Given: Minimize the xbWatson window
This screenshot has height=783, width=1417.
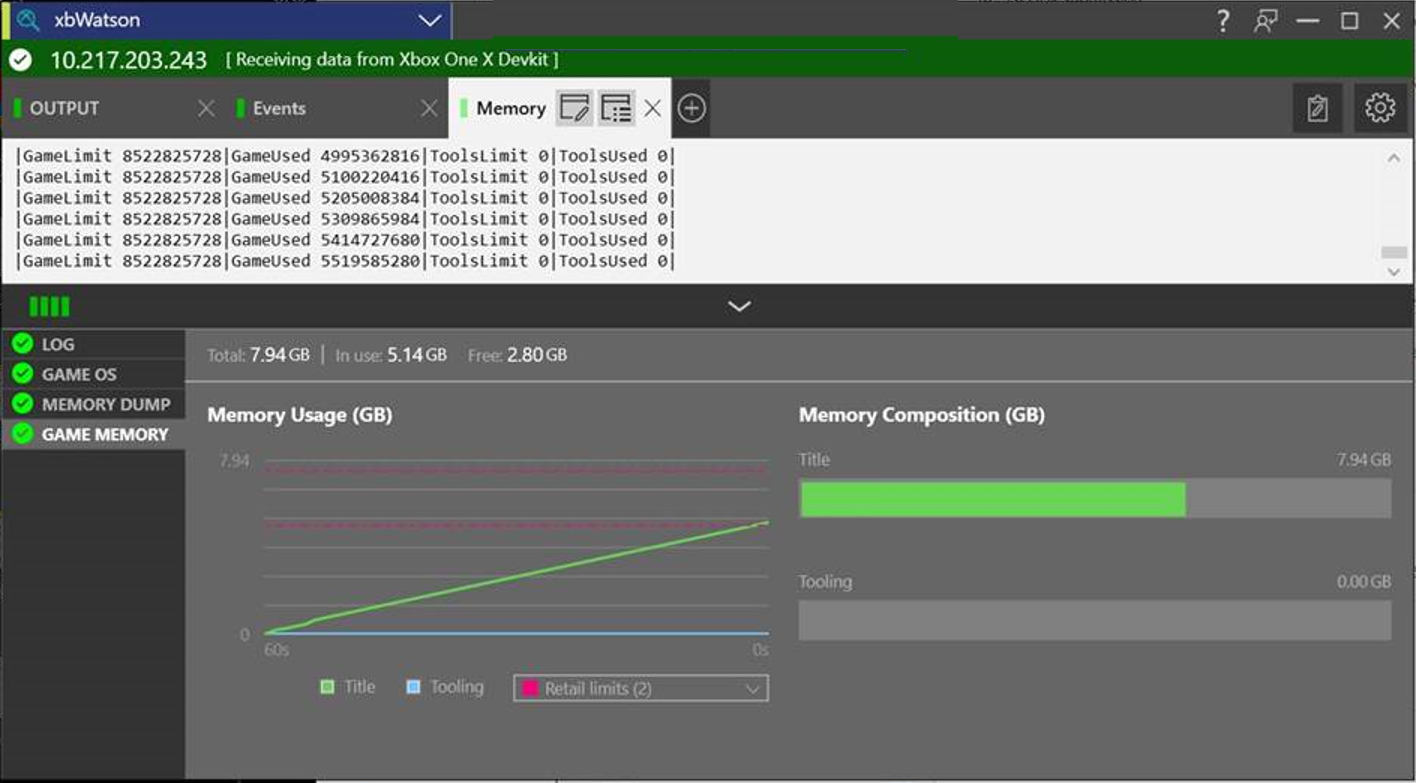Looking at the screenshot, I should [x=1307, y=20].
